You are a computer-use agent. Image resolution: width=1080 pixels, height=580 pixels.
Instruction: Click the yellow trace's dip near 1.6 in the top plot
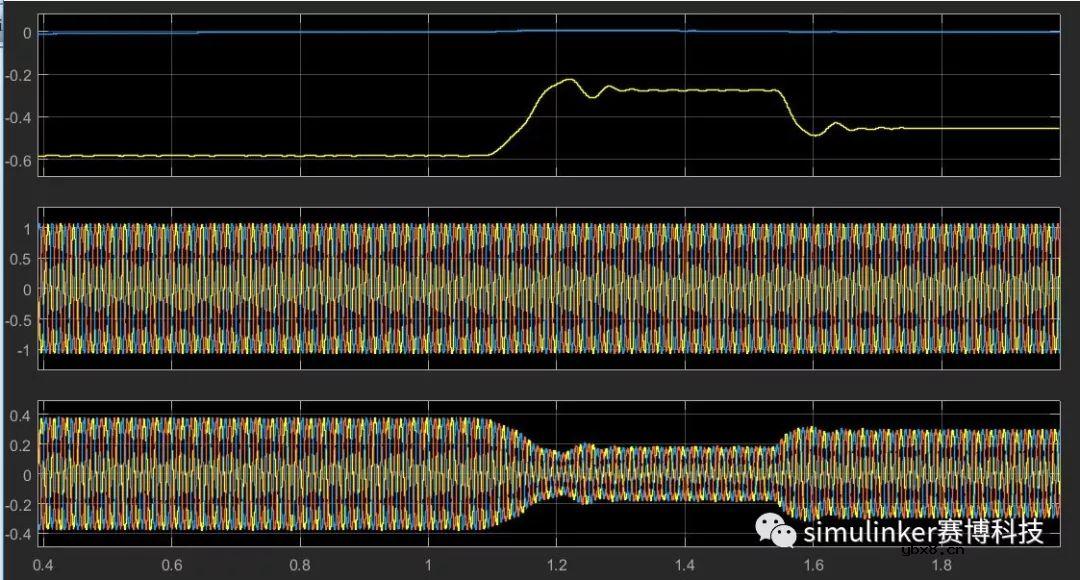(x=816, y=133)
